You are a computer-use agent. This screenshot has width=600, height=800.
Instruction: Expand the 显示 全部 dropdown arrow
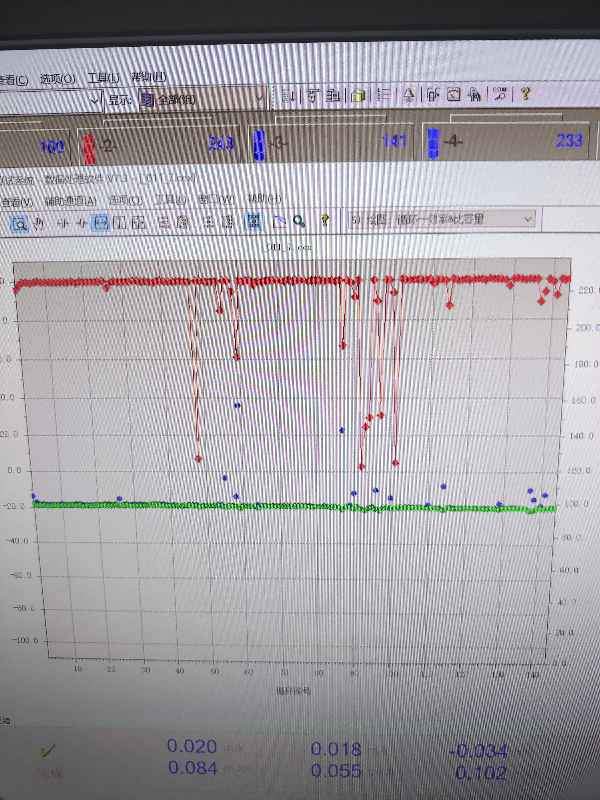pos(260,97)
